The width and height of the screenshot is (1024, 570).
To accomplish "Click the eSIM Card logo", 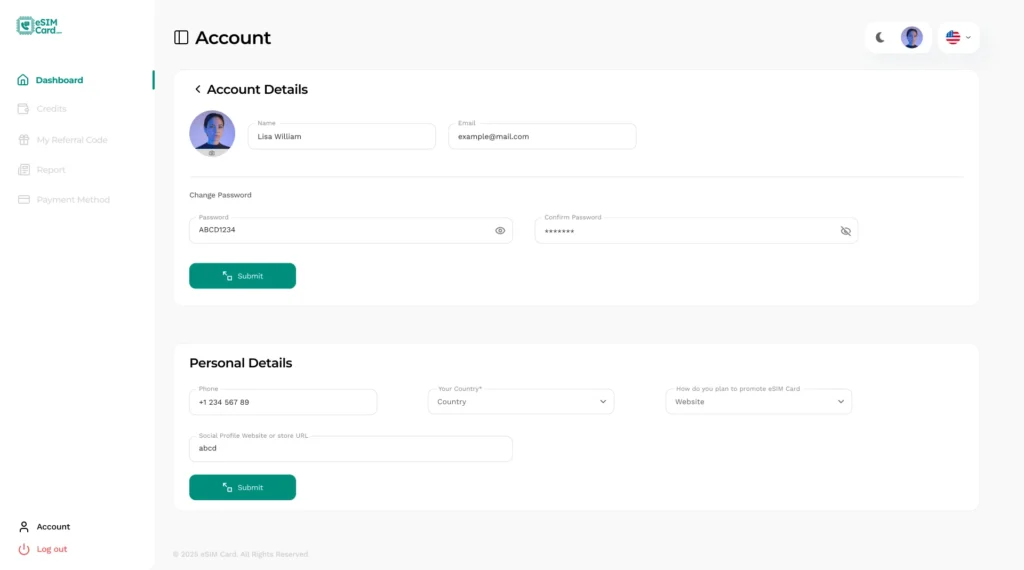I will [40, 26].
